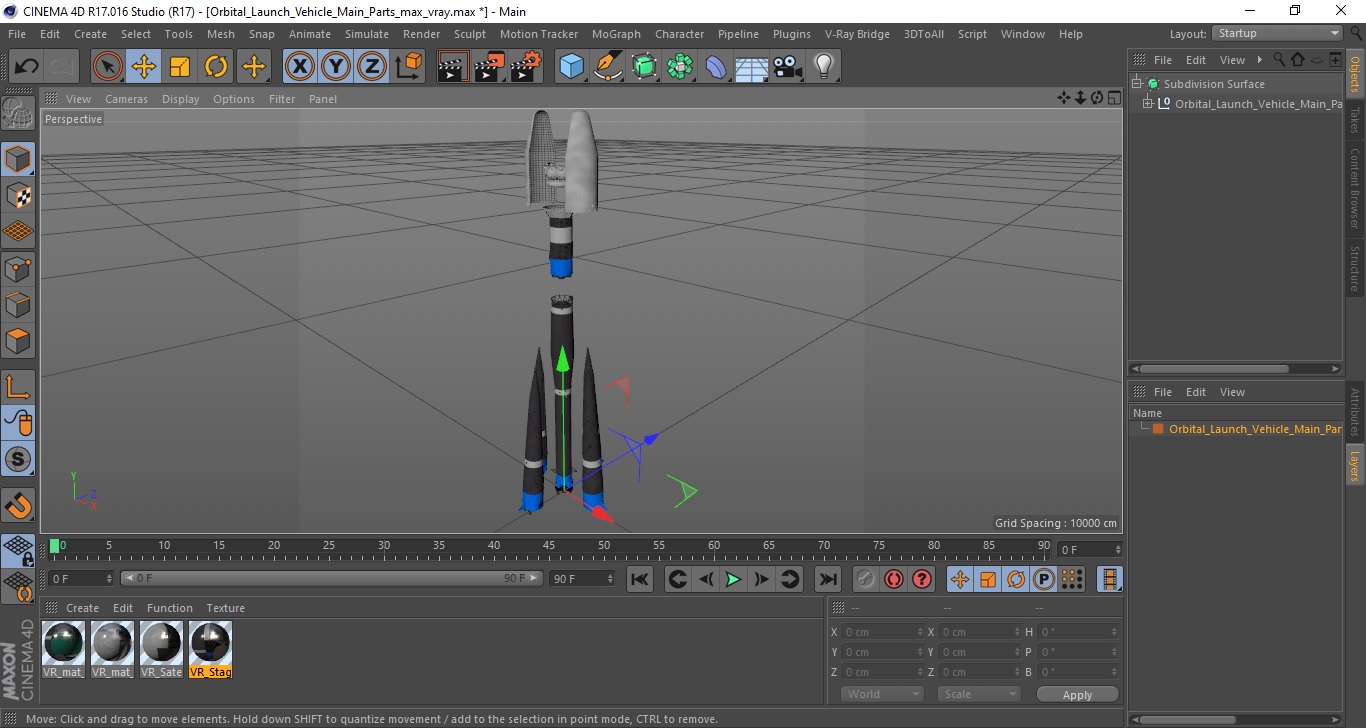
Task: Toggle Viewport Solo S button
Action: click(18, 459)
